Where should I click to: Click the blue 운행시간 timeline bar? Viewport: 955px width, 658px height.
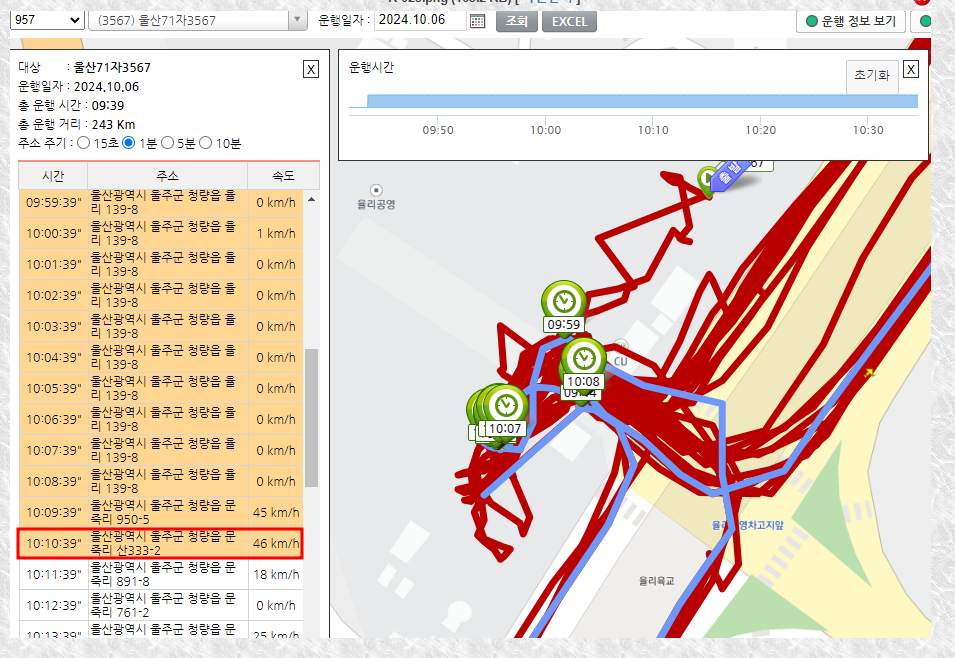[640, 101]
